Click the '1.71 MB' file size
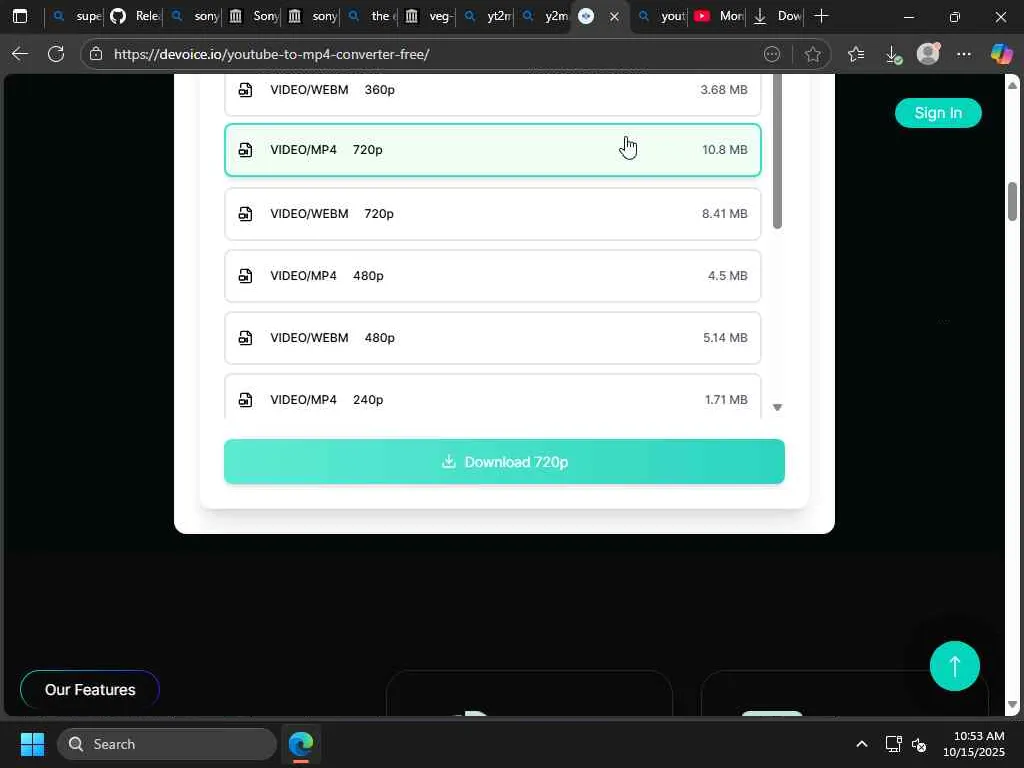This screenshot has width=1024, height=768. tap(726, 400)
